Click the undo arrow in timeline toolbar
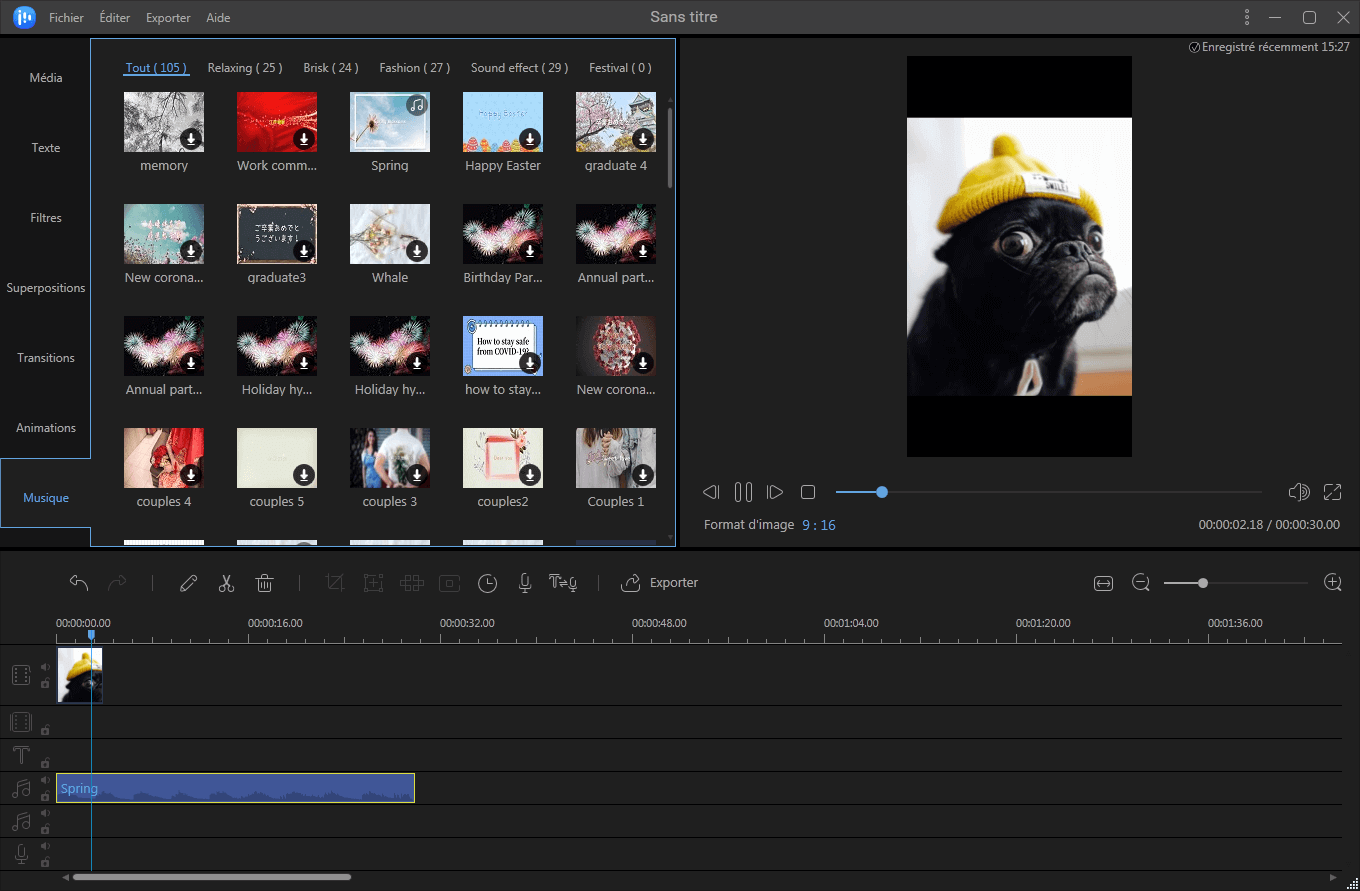The width and height of the screenshot is (1360, 891). coord(79,583)
